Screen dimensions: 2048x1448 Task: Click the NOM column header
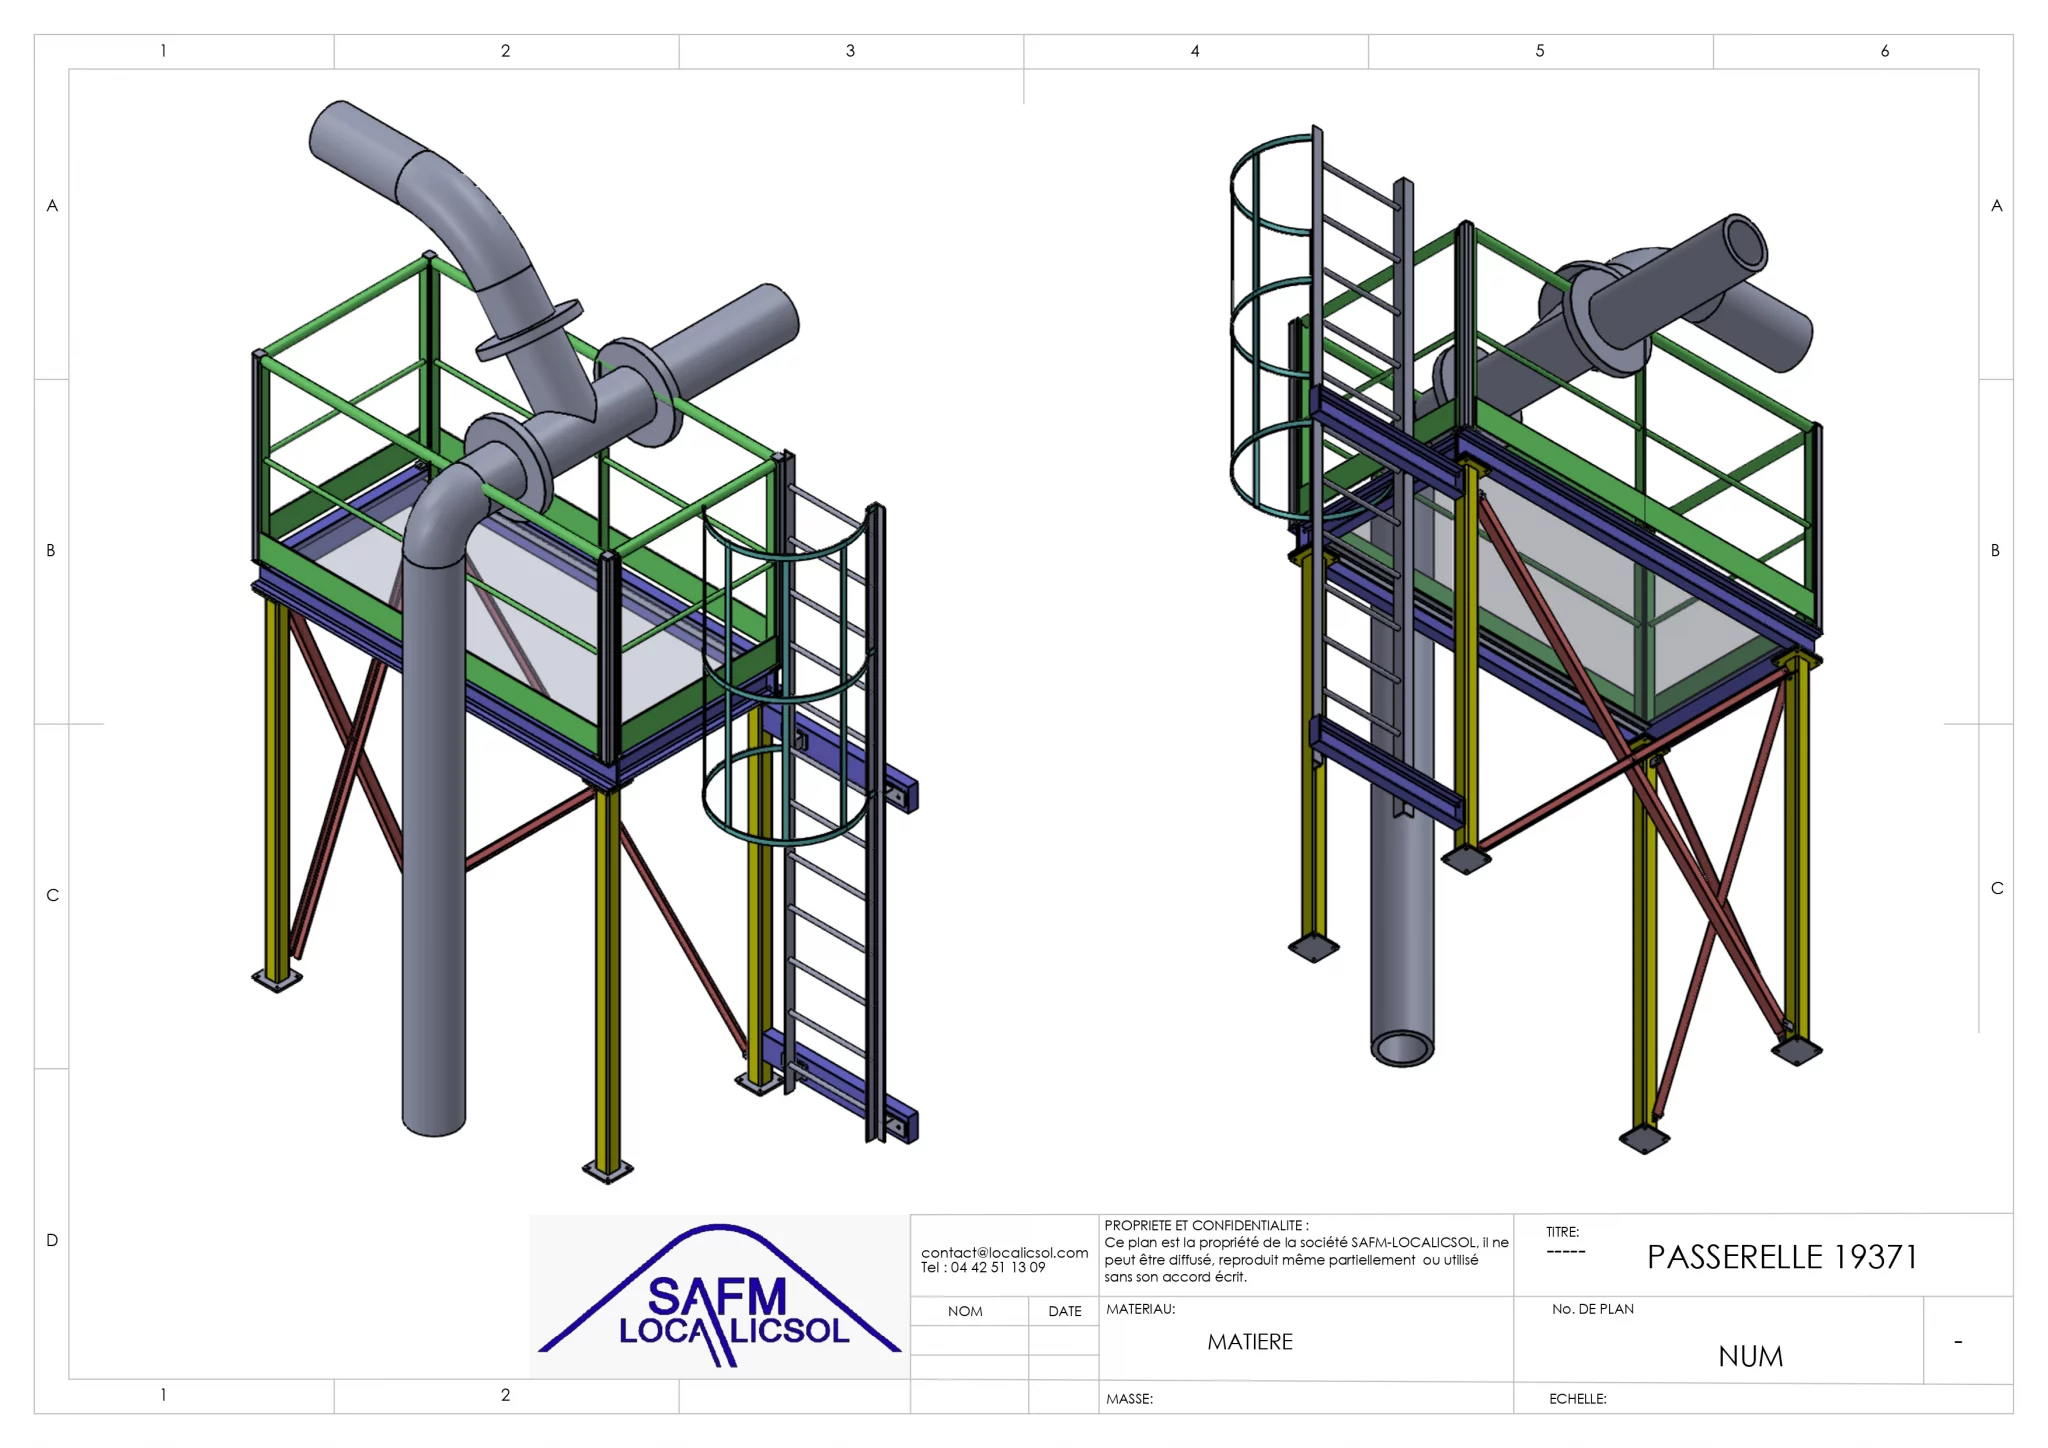point(965,1311)
